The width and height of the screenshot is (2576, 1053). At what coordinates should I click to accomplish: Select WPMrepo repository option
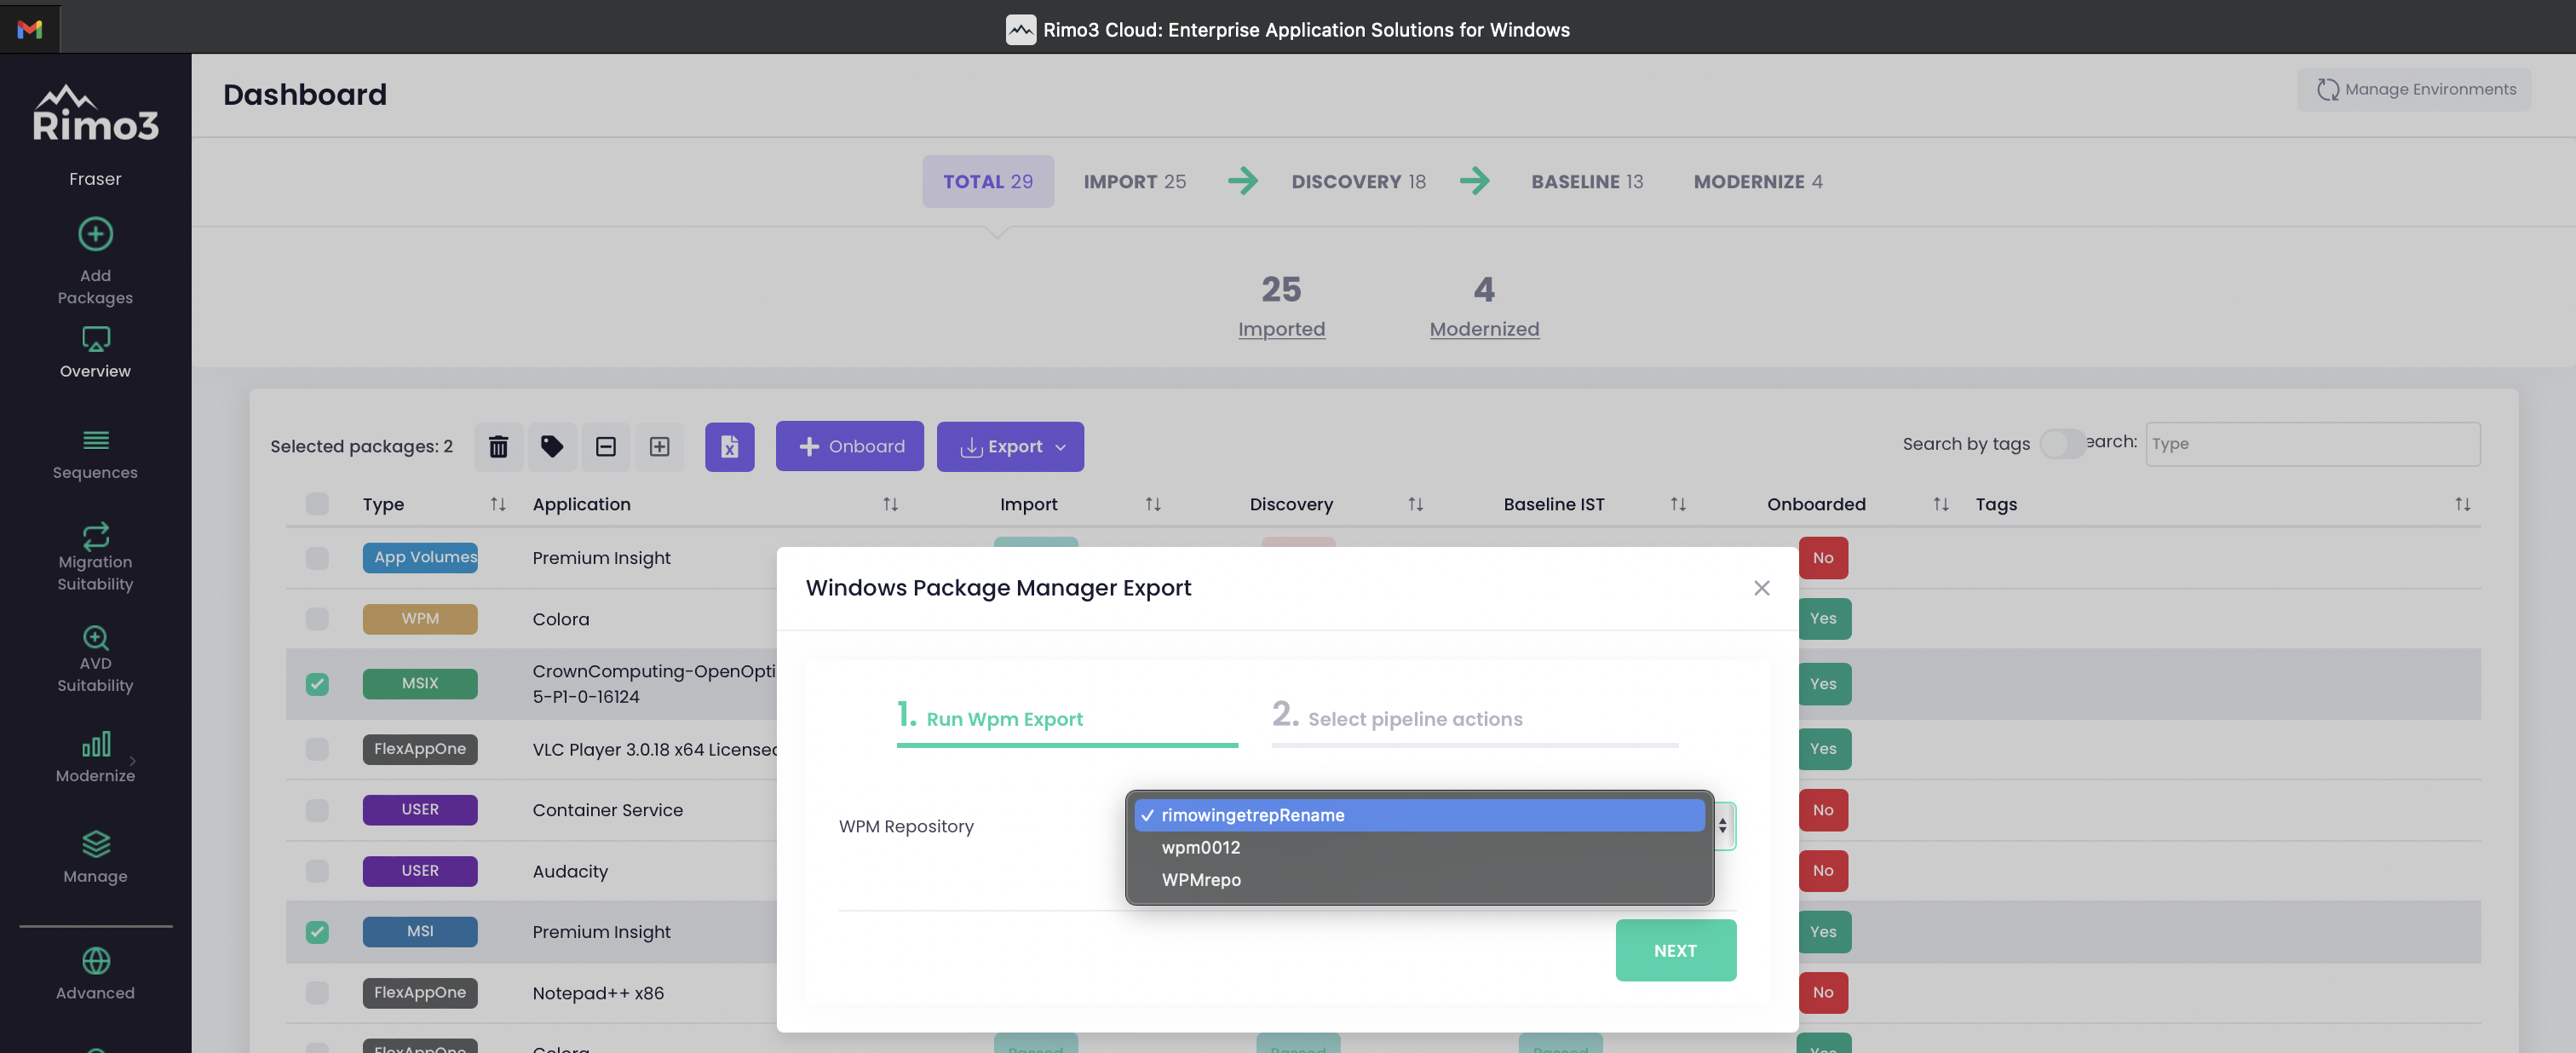coord(1200,880)
